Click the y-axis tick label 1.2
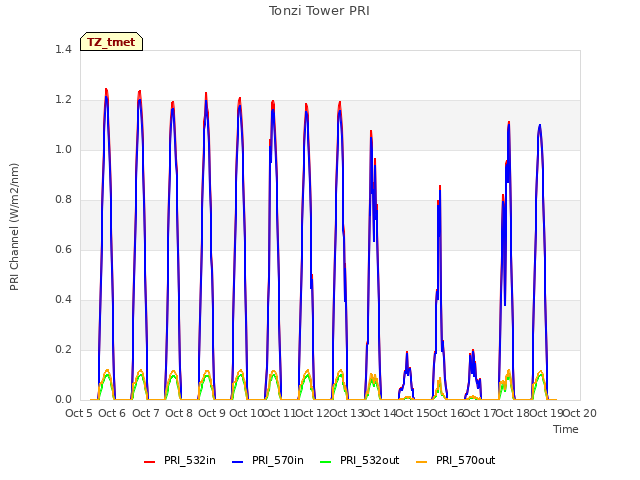 (x=63, y=100)
